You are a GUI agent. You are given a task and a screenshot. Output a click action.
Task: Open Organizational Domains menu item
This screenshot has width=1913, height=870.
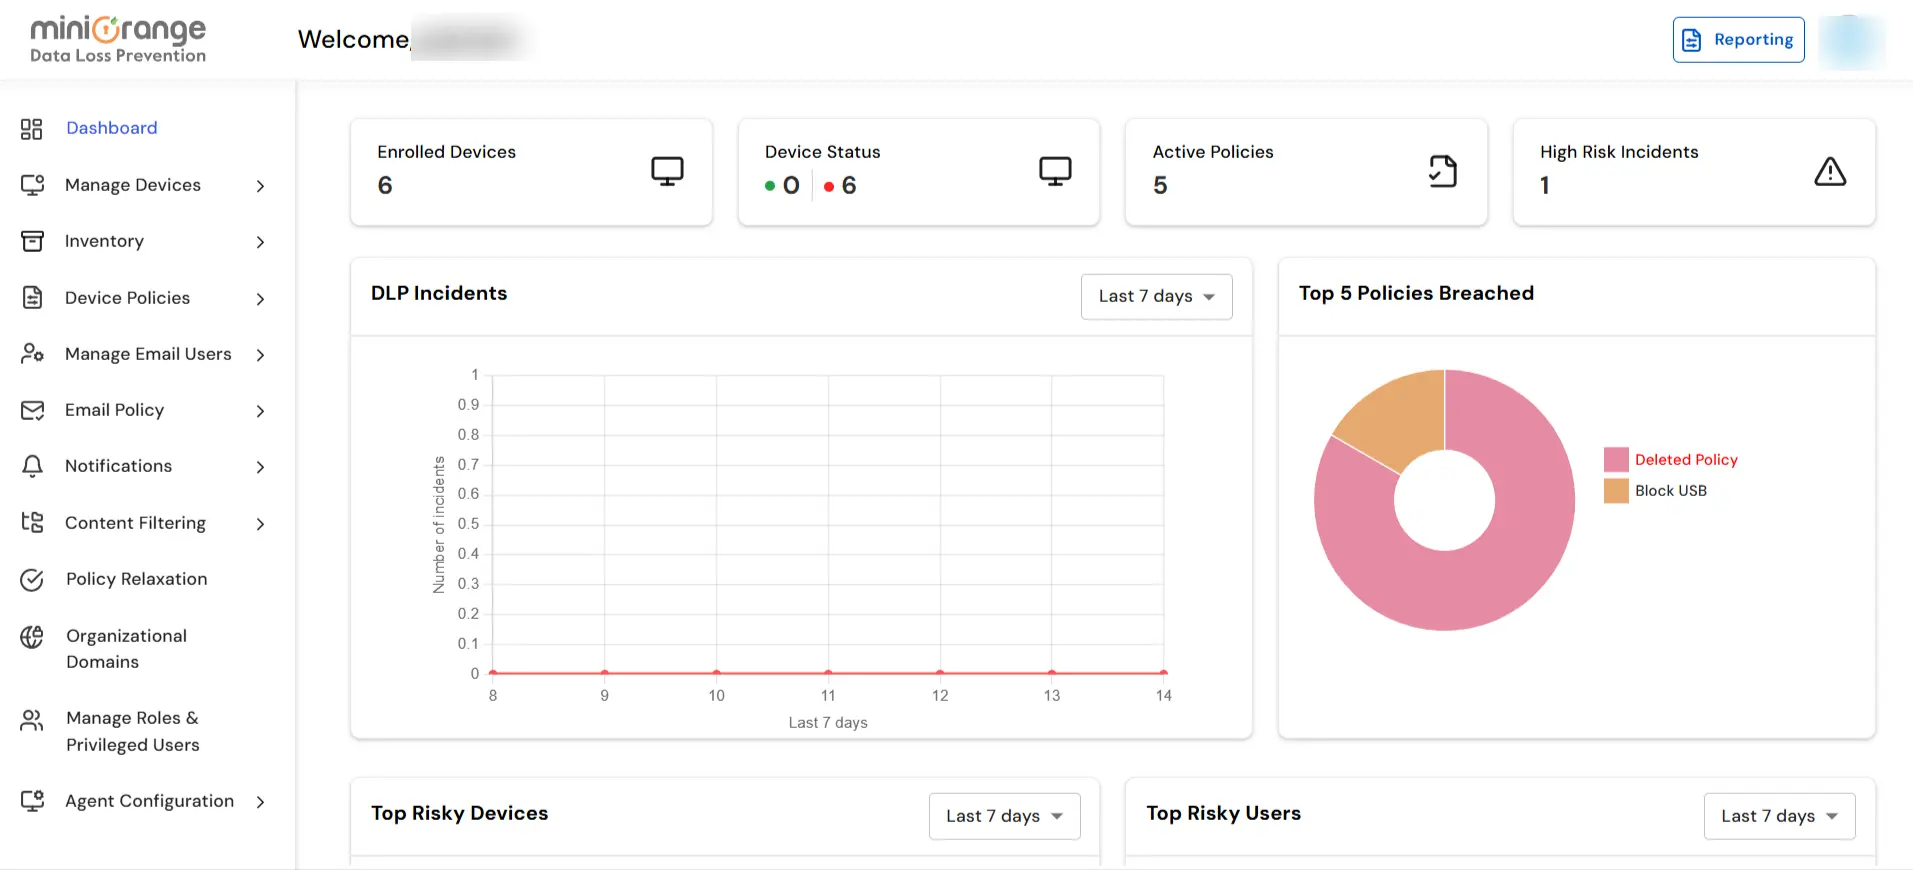[x=126, y=649]
